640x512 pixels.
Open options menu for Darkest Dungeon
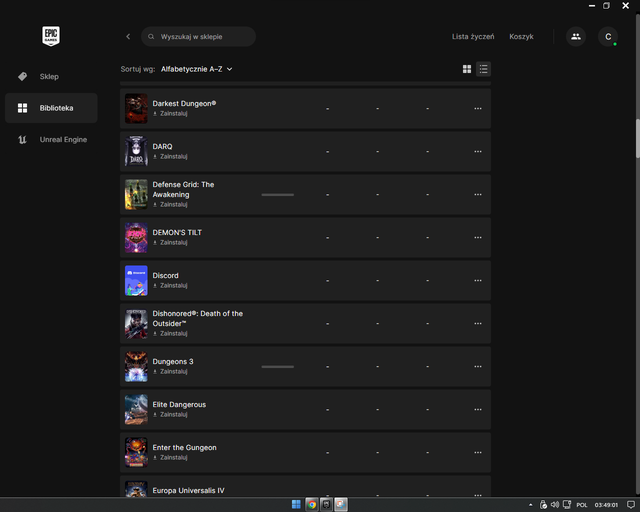pyautogui.click(x=478, y=109)
